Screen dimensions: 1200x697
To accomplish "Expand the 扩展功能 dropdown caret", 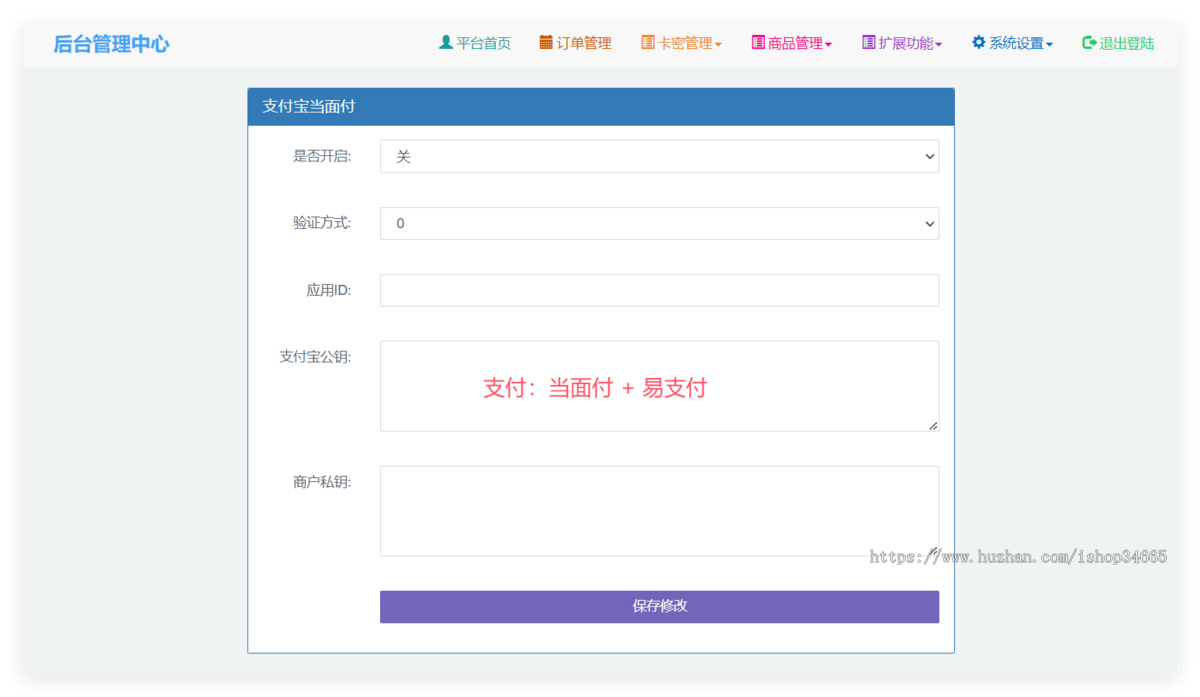I will 939,44.
